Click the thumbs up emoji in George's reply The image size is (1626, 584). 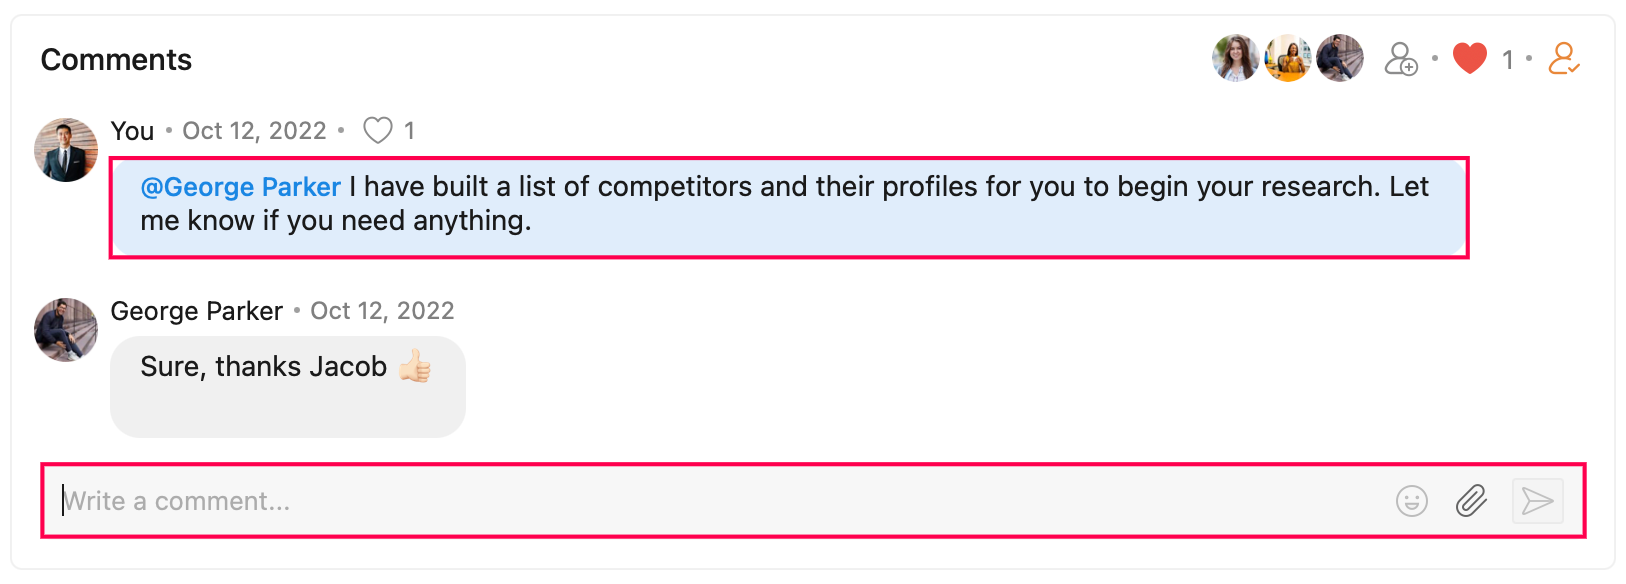point(415,367)
